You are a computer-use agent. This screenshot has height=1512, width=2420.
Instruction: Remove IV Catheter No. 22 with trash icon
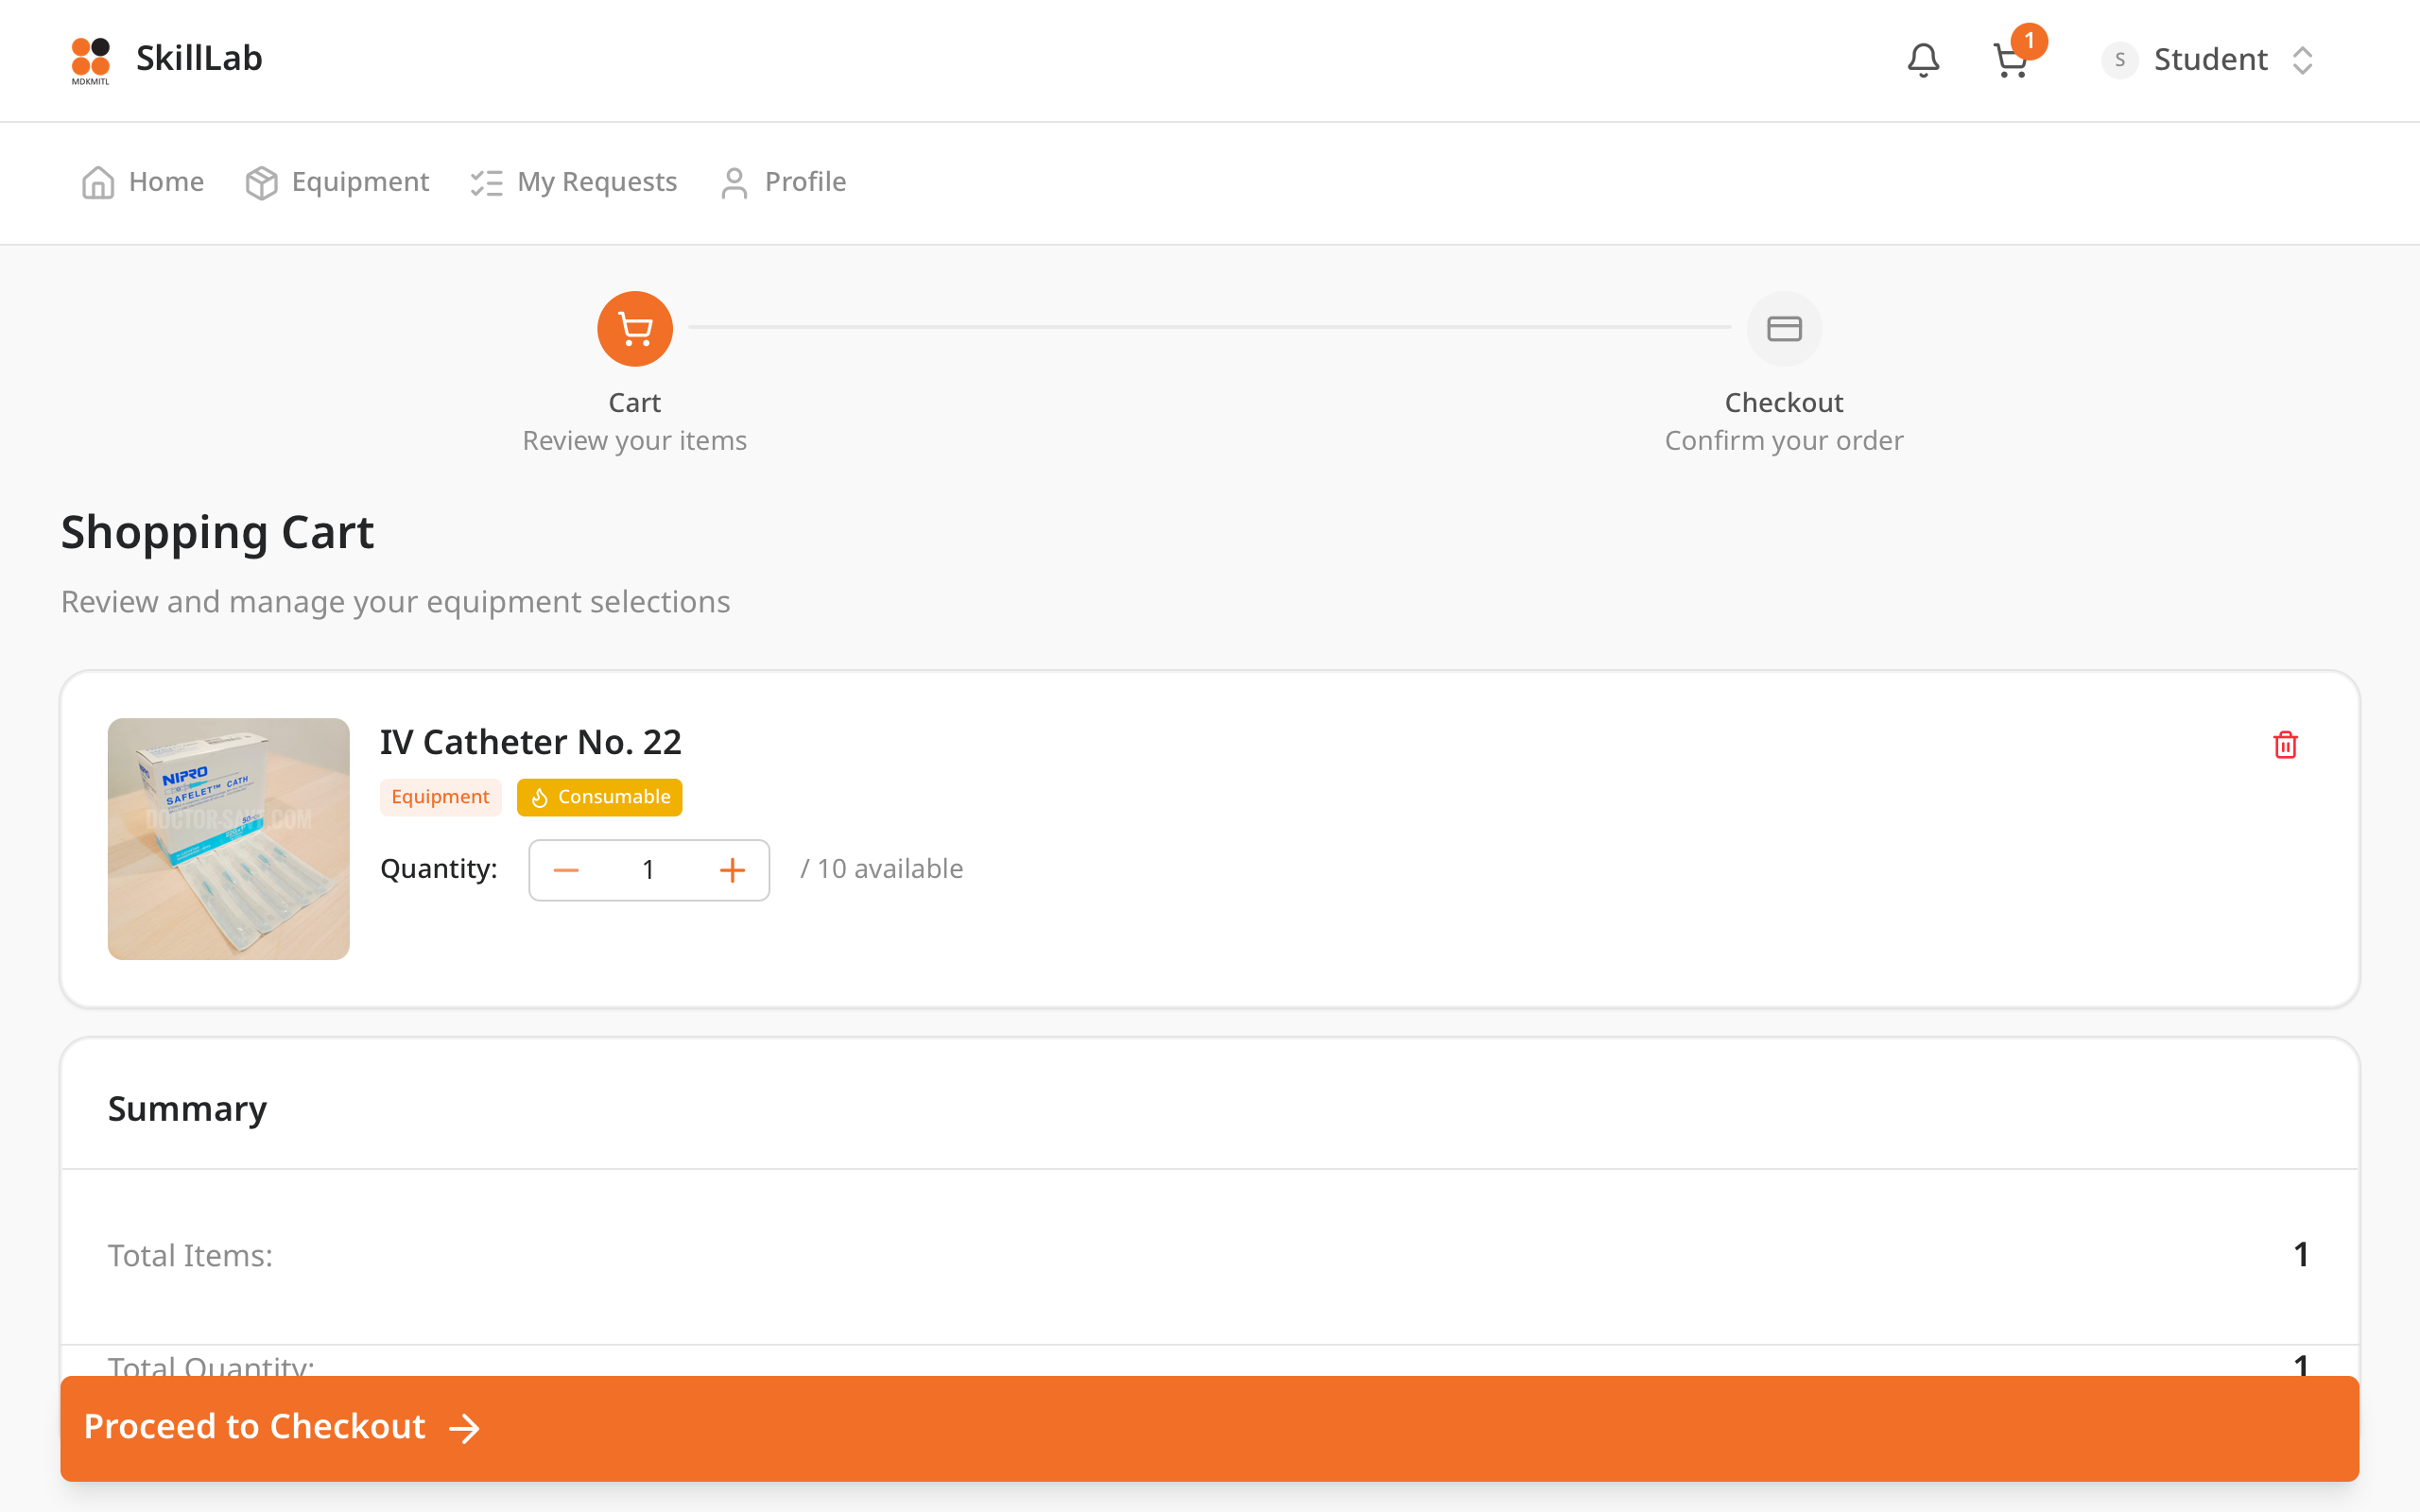click(2285, 745)
